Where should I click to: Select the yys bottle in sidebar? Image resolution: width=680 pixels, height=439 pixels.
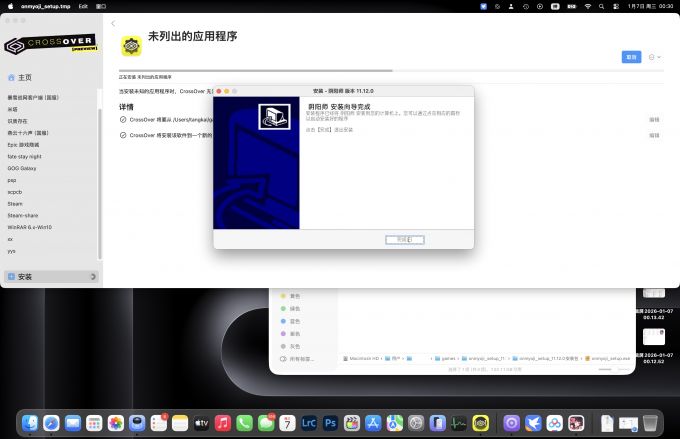[11, 251]
